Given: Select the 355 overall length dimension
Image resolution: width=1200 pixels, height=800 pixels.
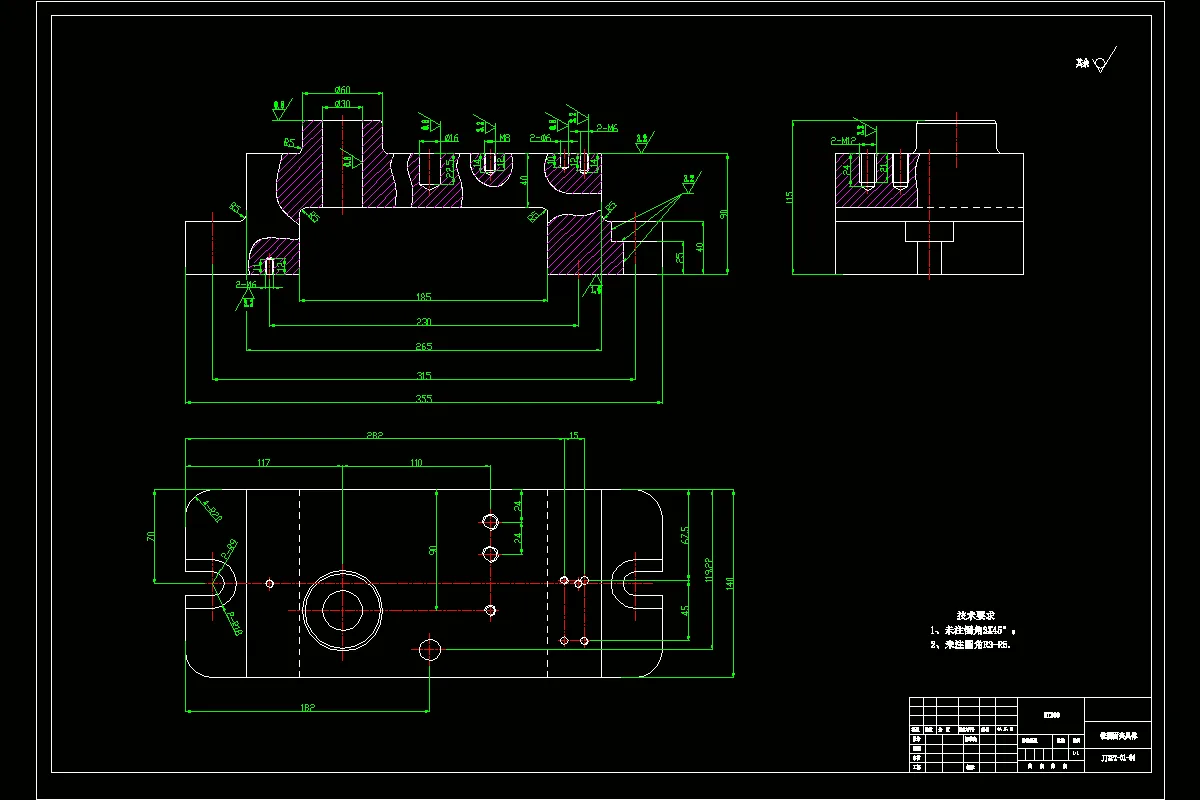Looking at the screenshot, I should (424, 399).
